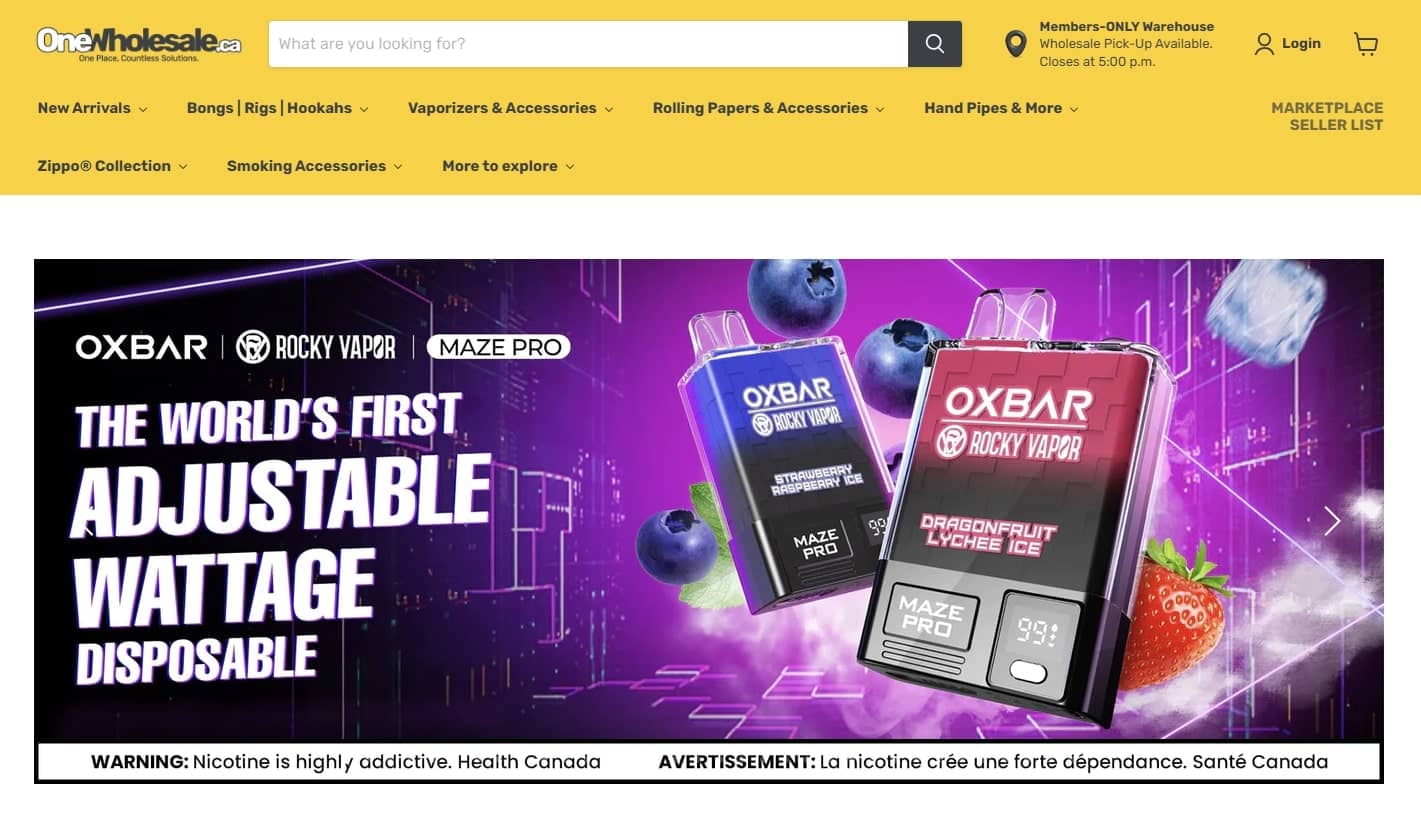Click the warehouse location pin icon
The height and width of the screenshot is (816, 1421).
[1016, 44]
